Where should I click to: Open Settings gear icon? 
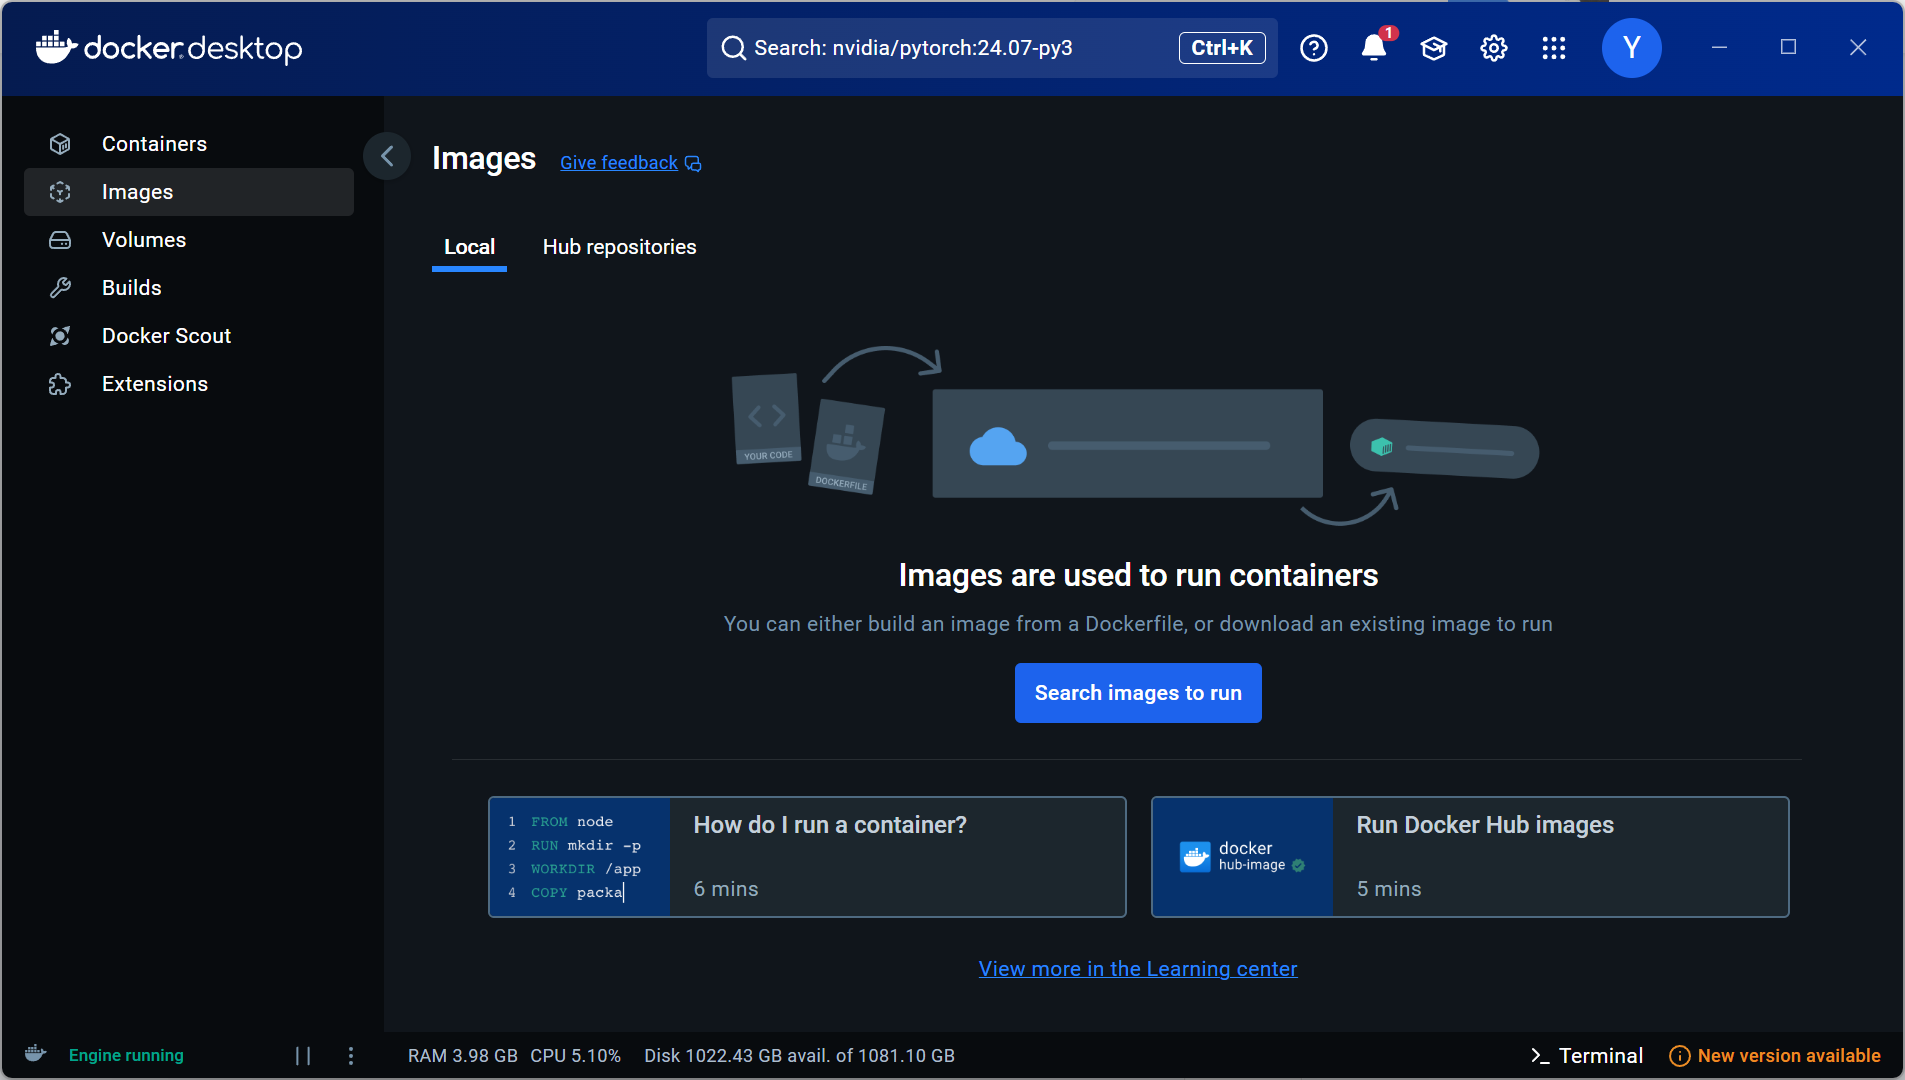pyautogui.click(x=1493, y=48)
